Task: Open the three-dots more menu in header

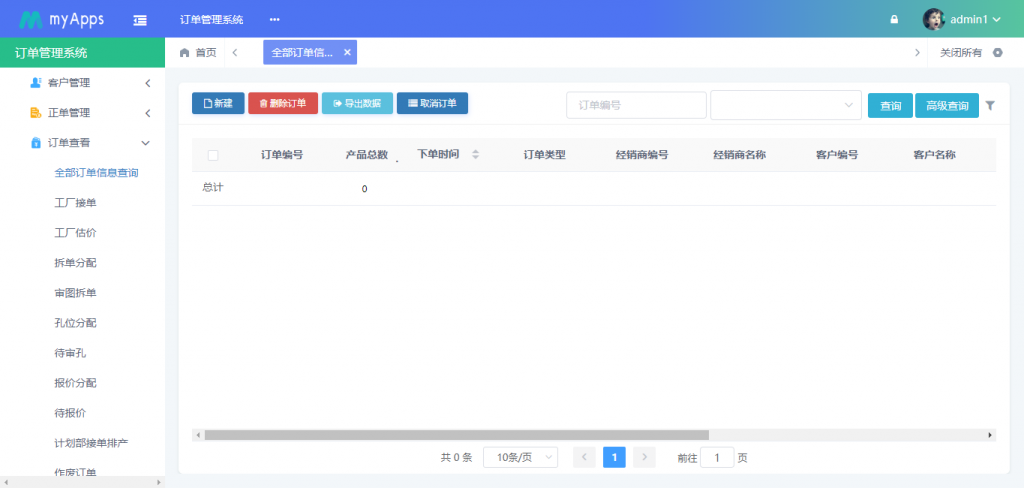Action: [x=275, y=20]
